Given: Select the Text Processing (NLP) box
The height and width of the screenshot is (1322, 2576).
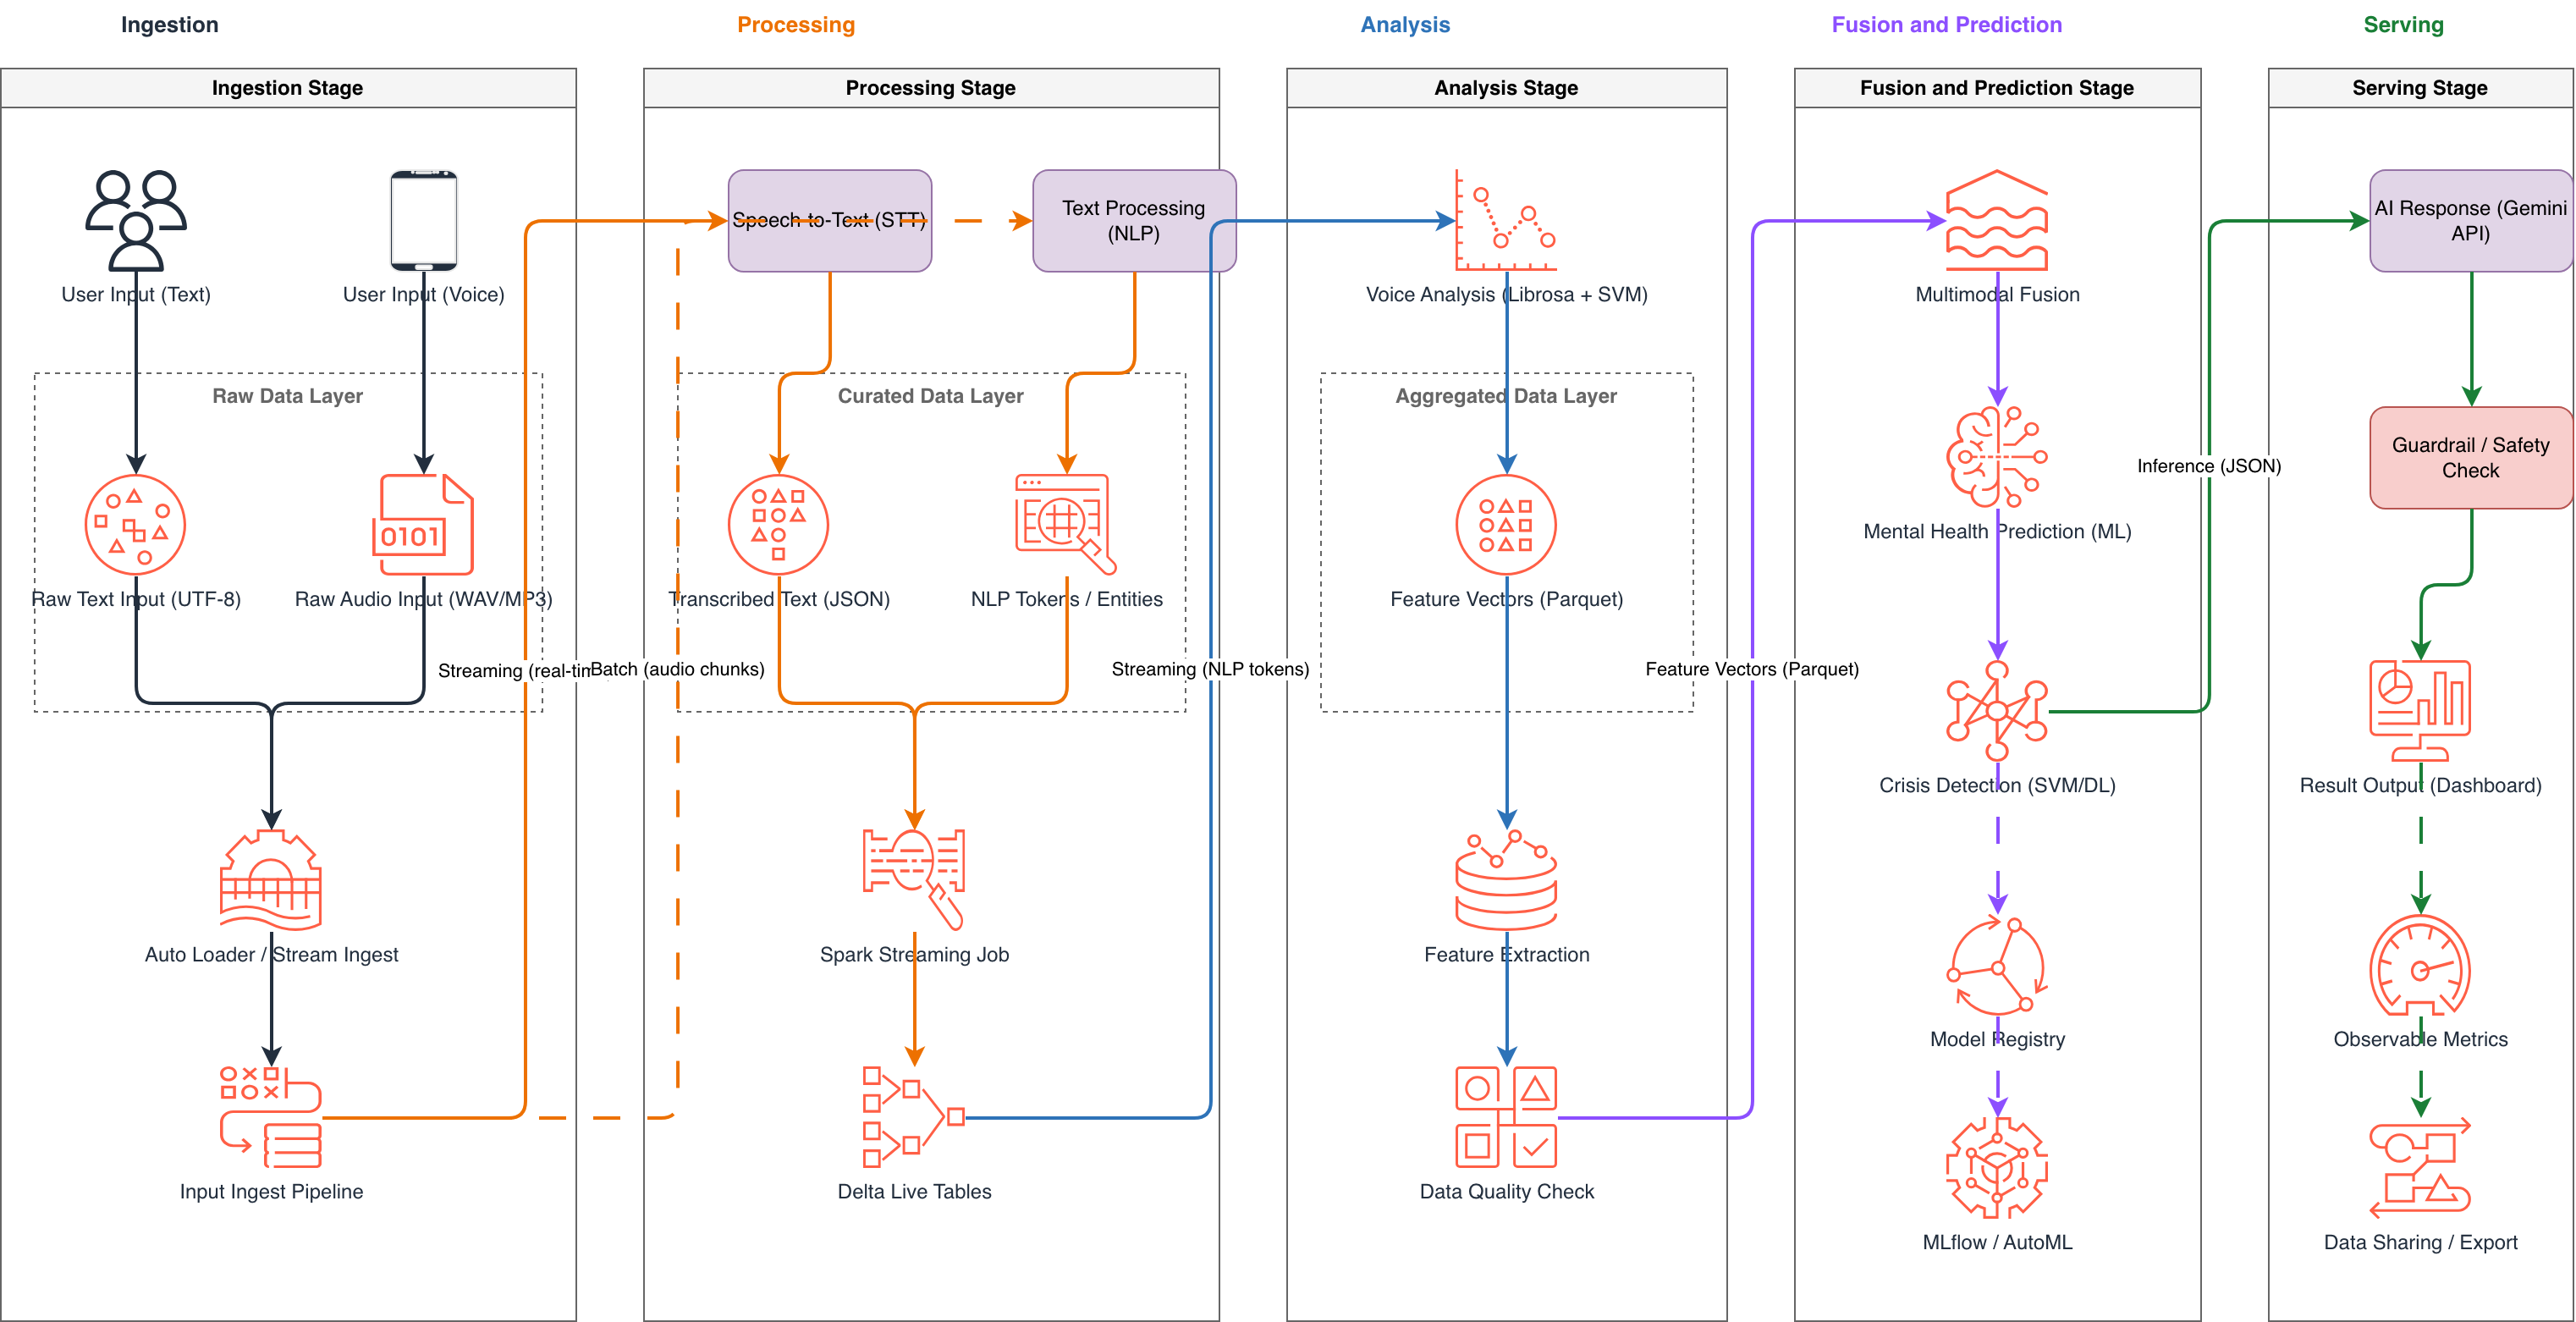Looking at the screenshot, I should point(1134,221).
